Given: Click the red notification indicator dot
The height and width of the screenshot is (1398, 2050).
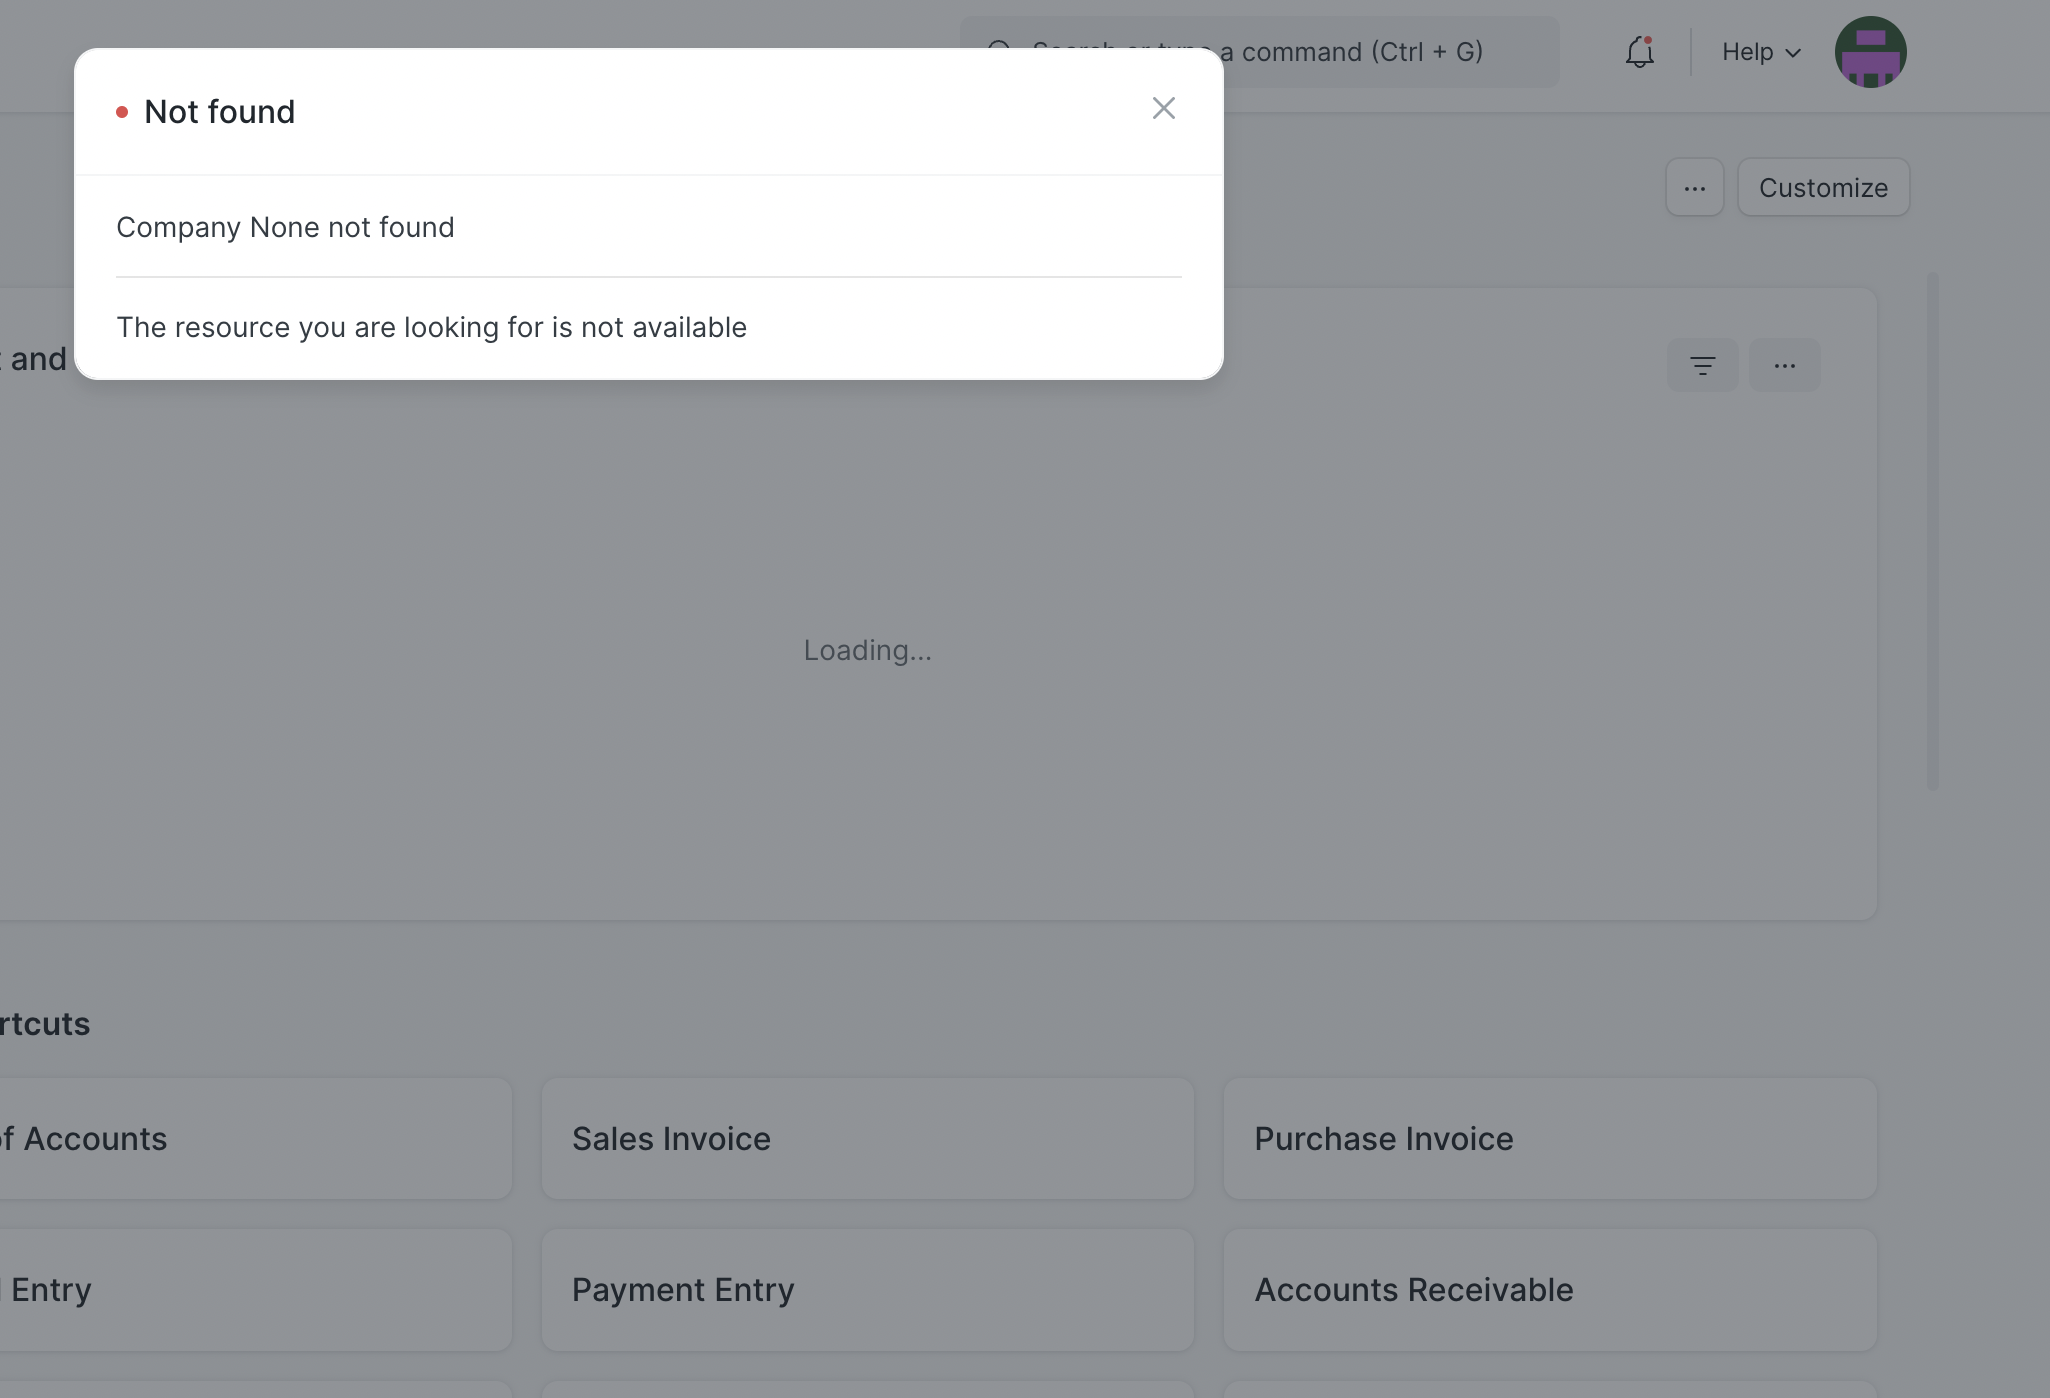Looking at the screenshot, I should pos(1650,40).
